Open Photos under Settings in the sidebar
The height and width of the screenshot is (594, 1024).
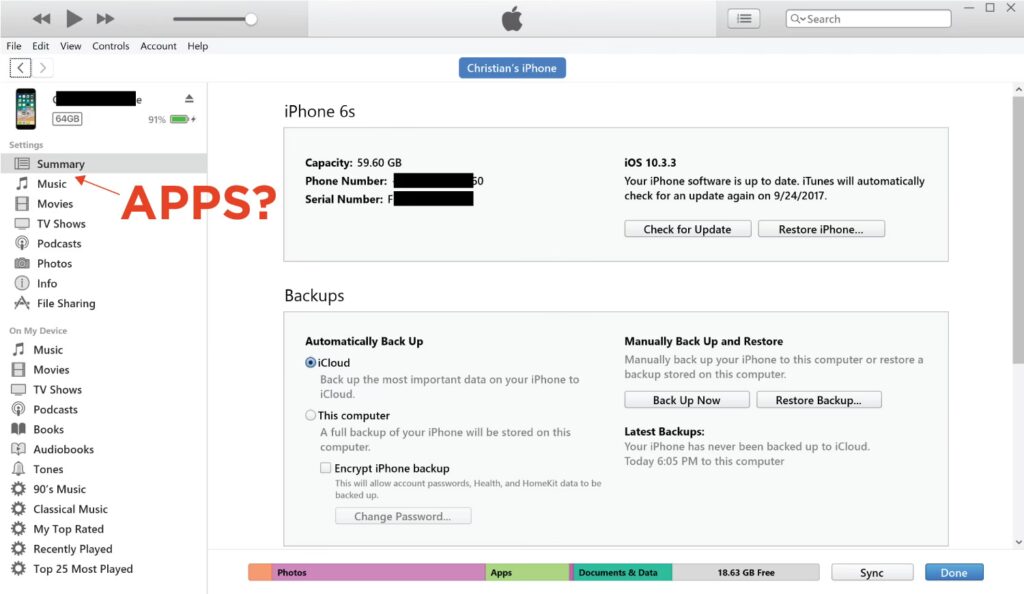tap(54, 263)
